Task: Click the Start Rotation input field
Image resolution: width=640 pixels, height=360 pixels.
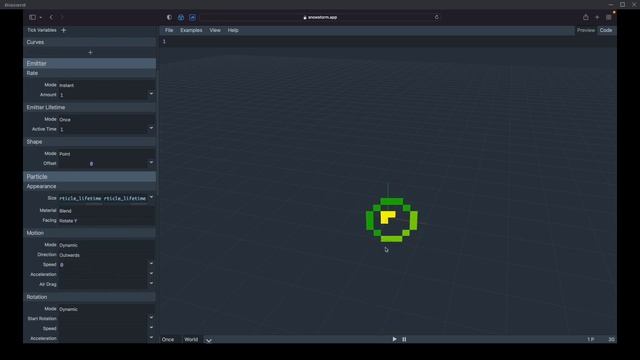Action: click(103, 318)
